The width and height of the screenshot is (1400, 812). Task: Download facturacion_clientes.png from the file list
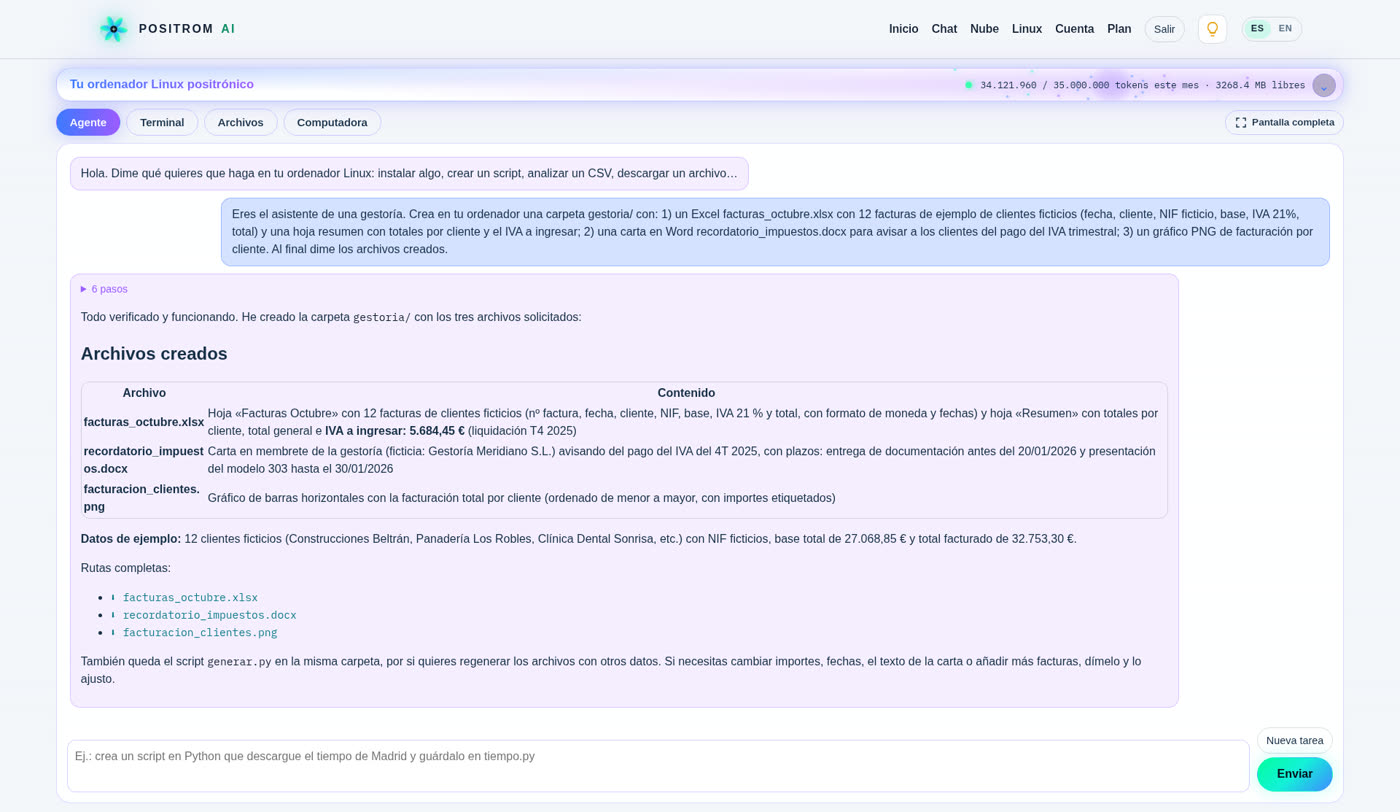pos(194,633)
